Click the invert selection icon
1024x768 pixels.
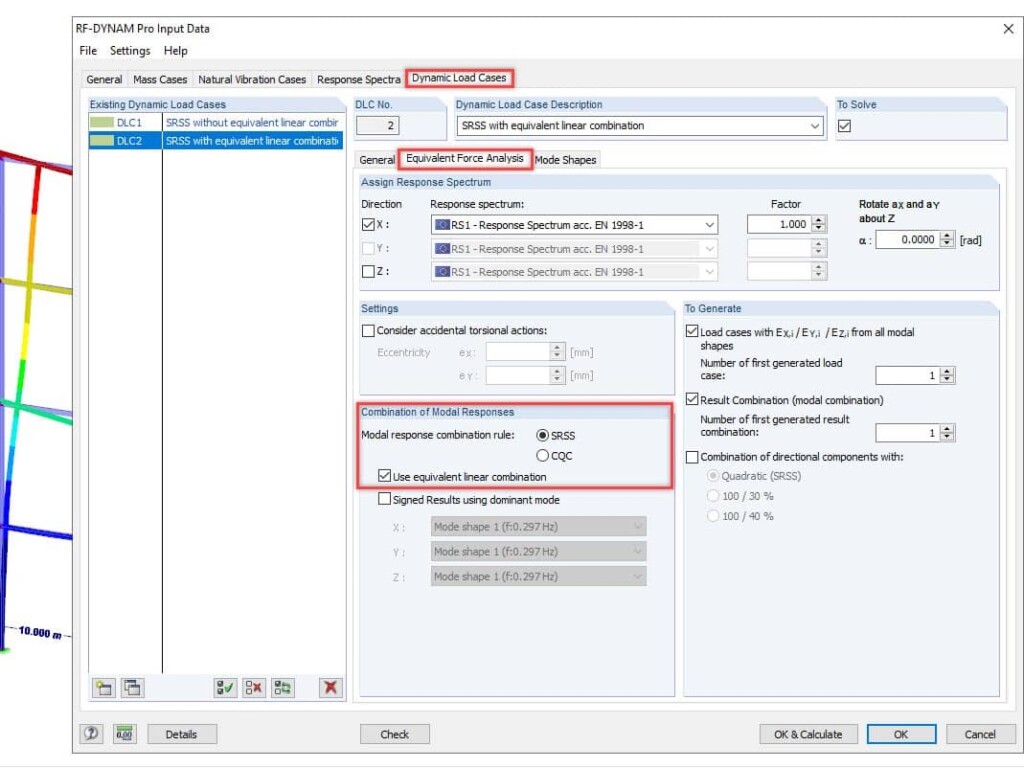tap(283, 688)
